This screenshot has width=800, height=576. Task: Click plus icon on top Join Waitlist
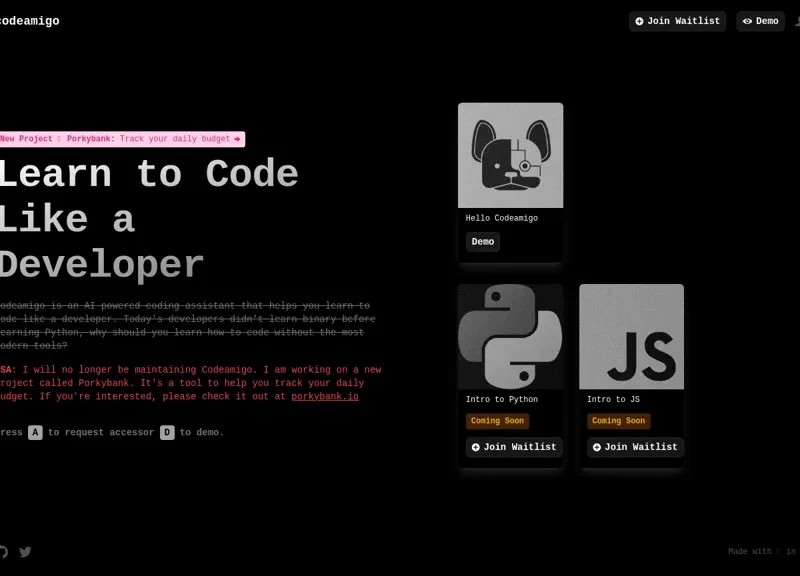(639, 21)
